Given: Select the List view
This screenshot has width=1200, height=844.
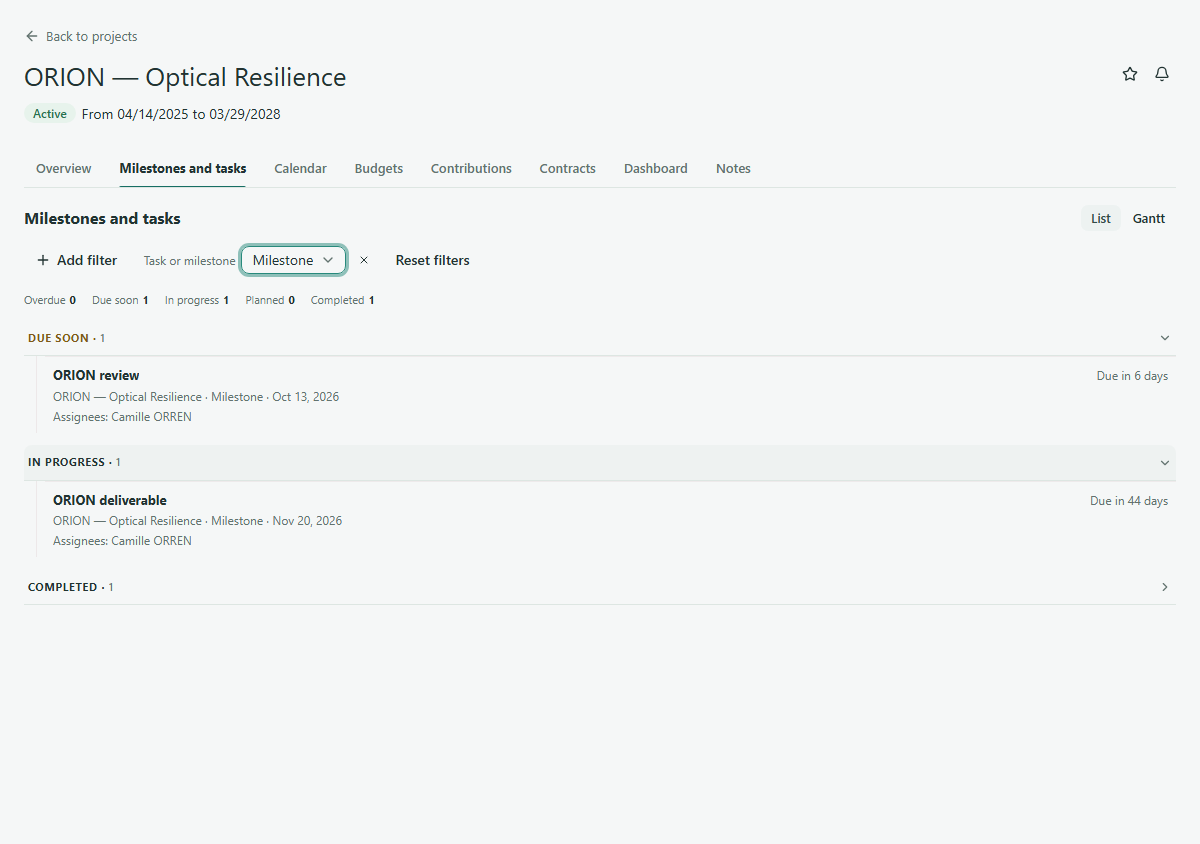Looking at the screenshot, I should pos(1101,218).
